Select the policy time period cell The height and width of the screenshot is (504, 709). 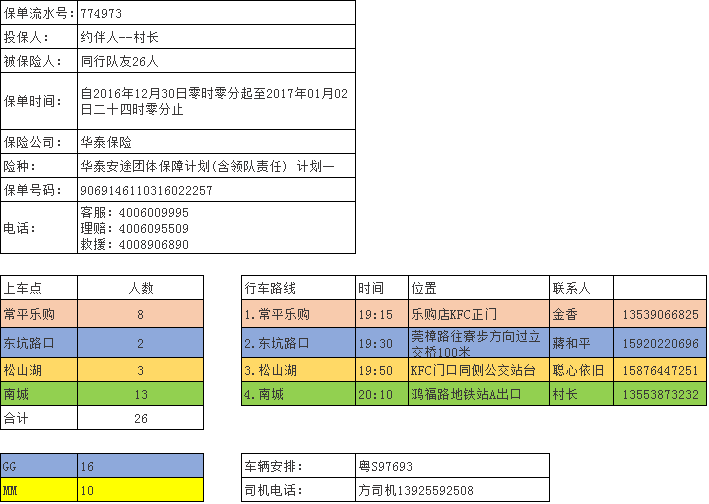point(215,101)
